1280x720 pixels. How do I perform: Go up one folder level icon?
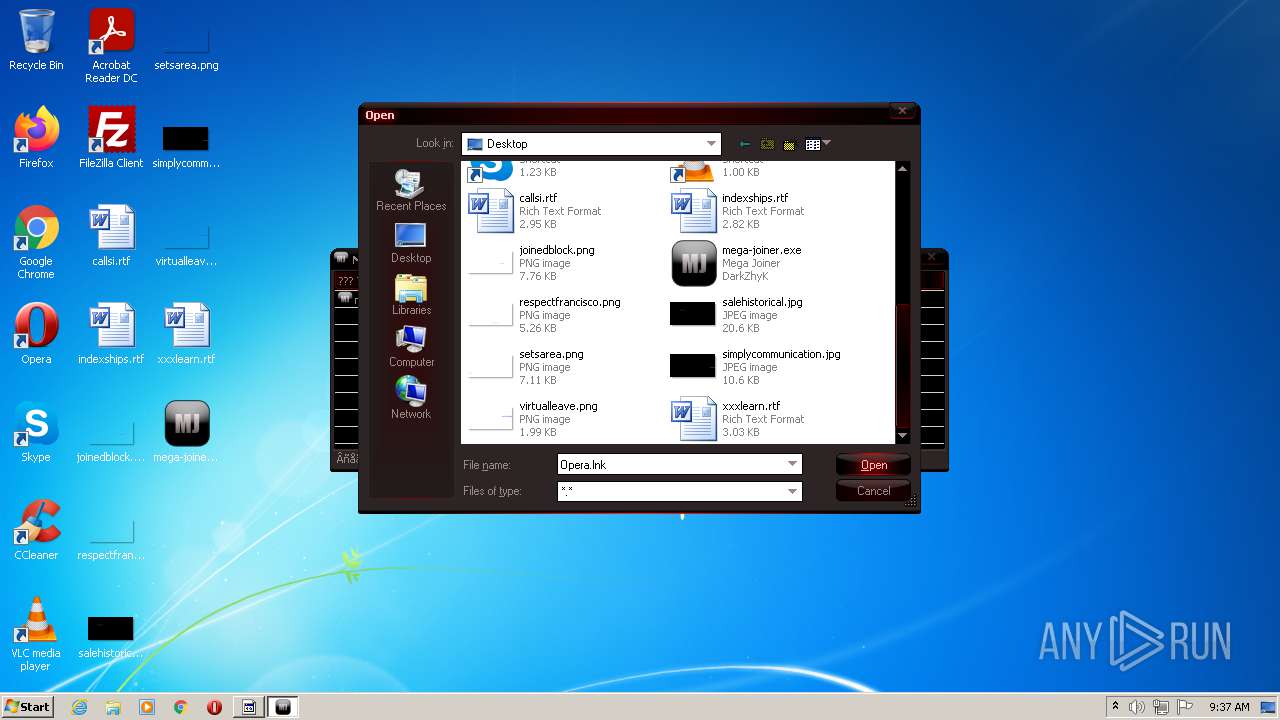(767, 144)
